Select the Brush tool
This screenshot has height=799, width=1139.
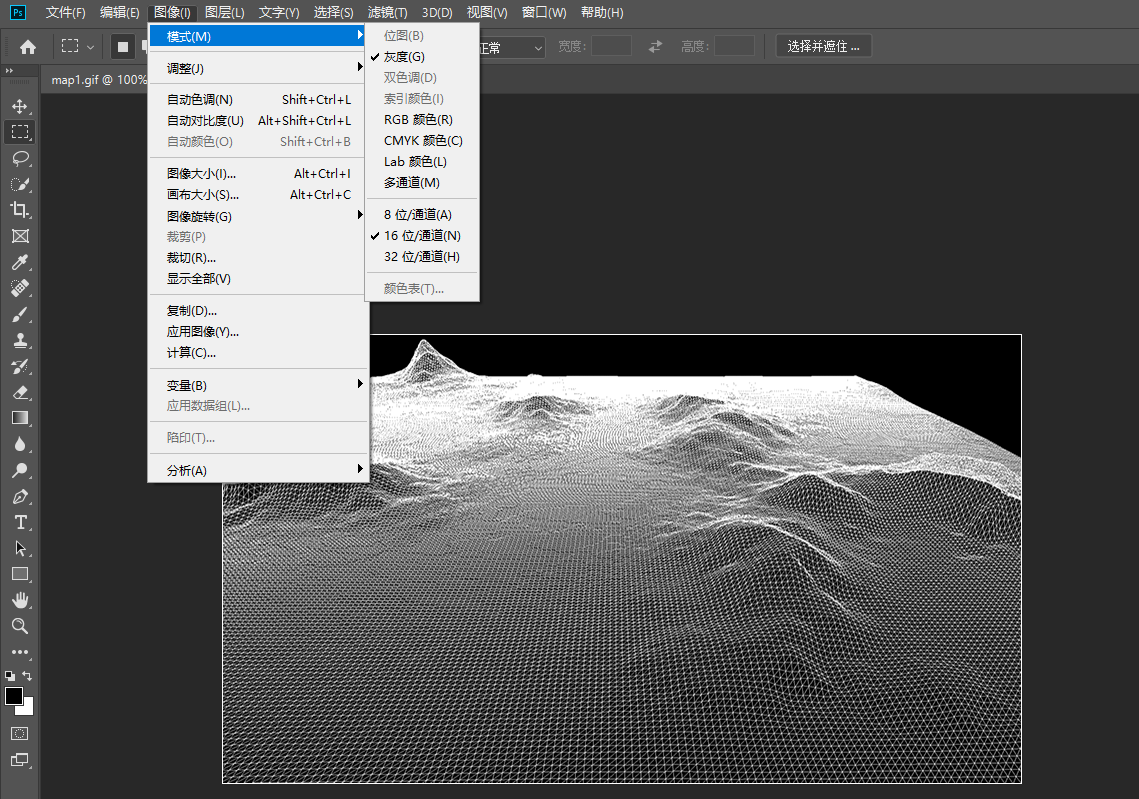coord(20,315)
